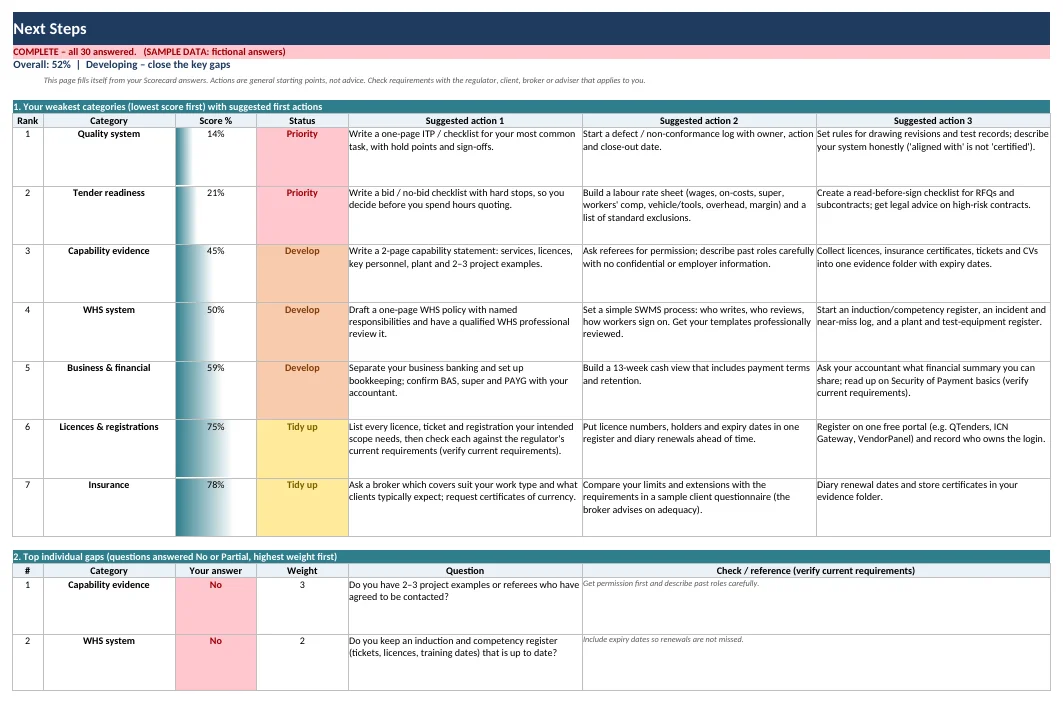Select the 'Get permission first and describe past roles' note

pyautogui.click(x=816, y=606)
